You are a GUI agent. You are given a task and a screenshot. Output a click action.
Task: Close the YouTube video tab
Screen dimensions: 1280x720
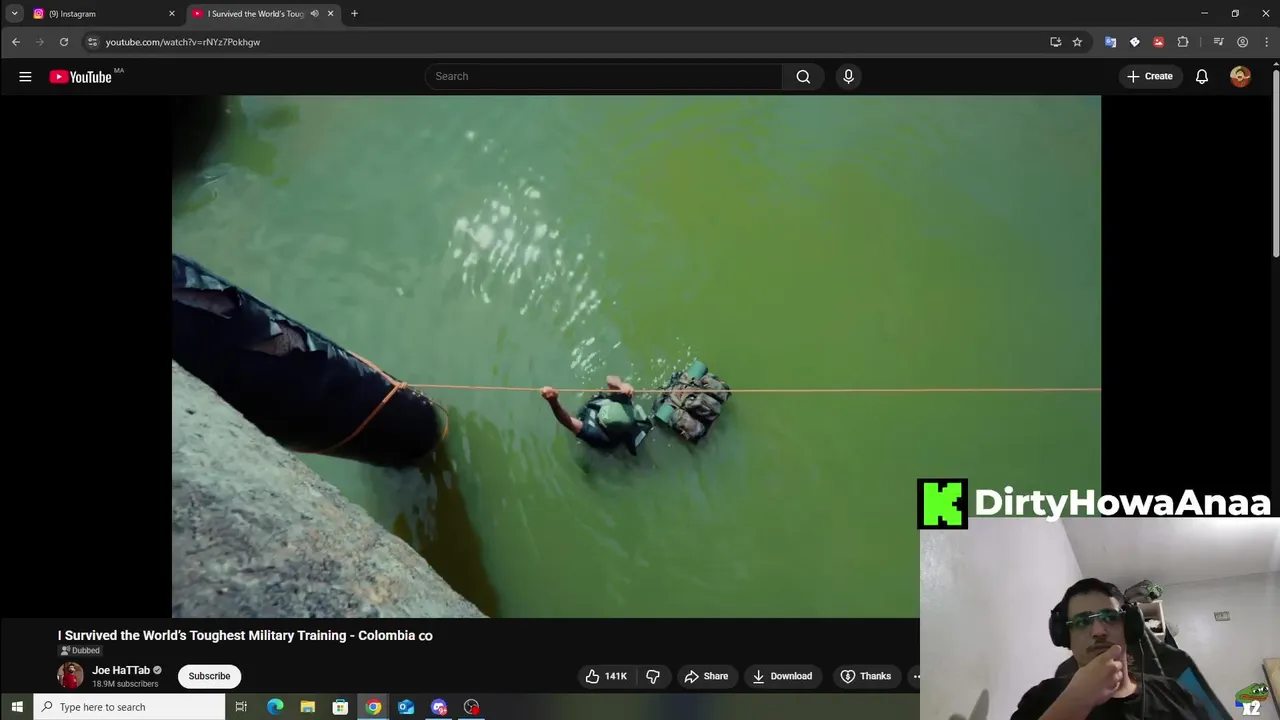(330, 14)
